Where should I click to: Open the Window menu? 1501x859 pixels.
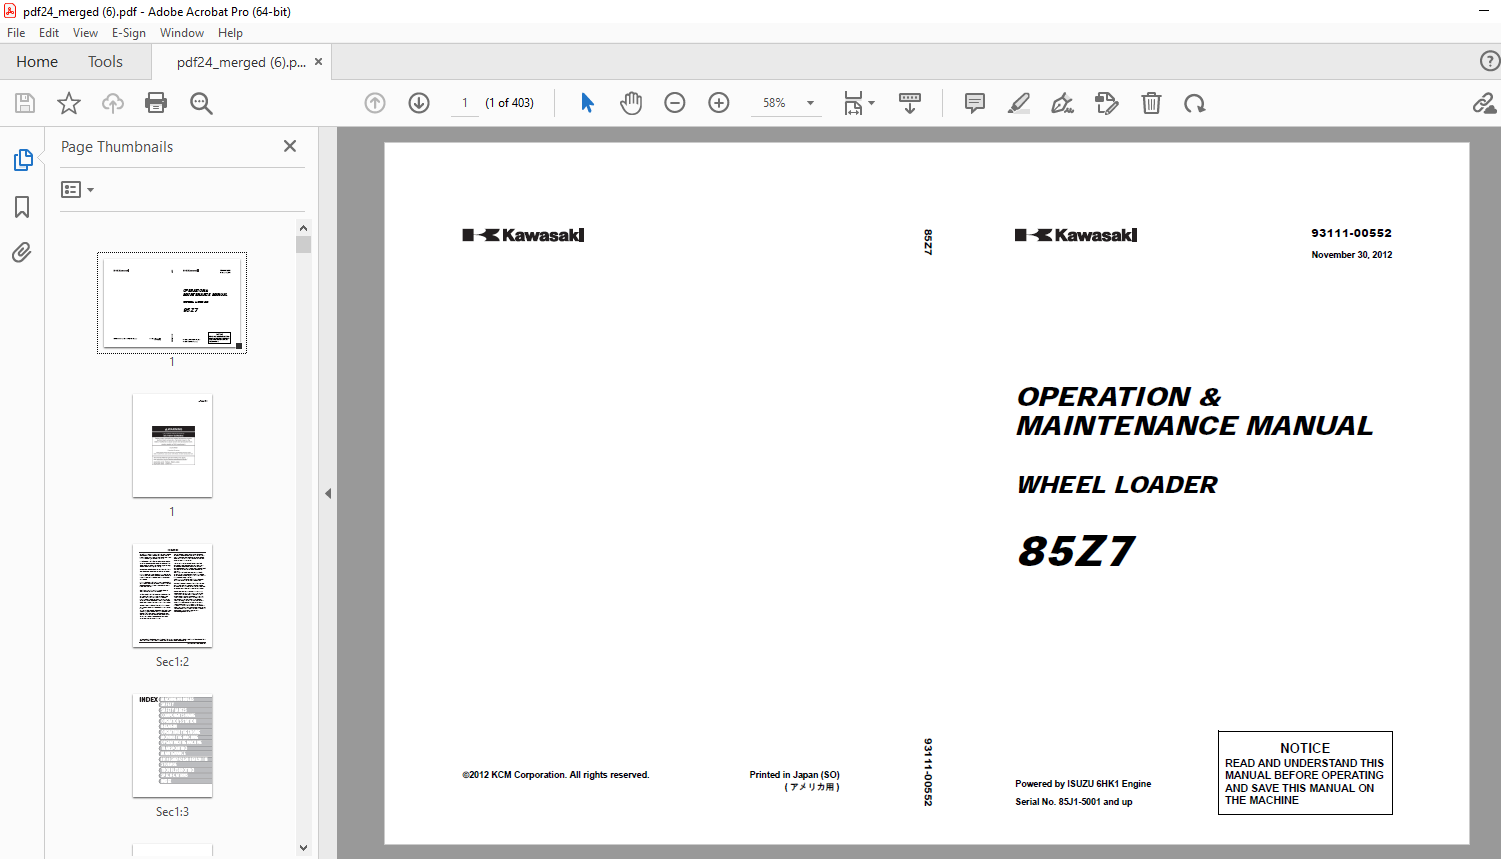182,33
